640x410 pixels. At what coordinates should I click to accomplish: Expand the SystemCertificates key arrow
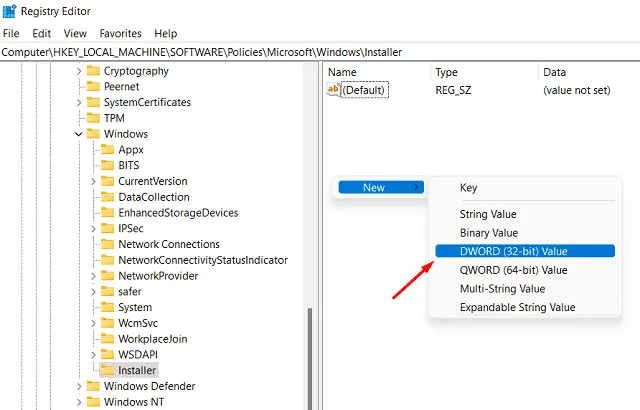pos(79,102)
